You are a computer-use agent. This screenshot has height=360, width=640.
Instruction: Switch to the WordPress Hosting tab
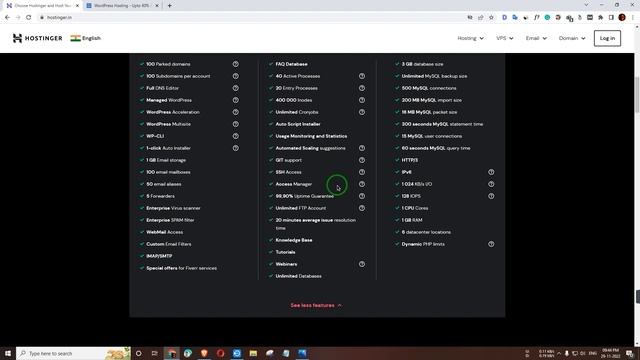tap(121, 6)
